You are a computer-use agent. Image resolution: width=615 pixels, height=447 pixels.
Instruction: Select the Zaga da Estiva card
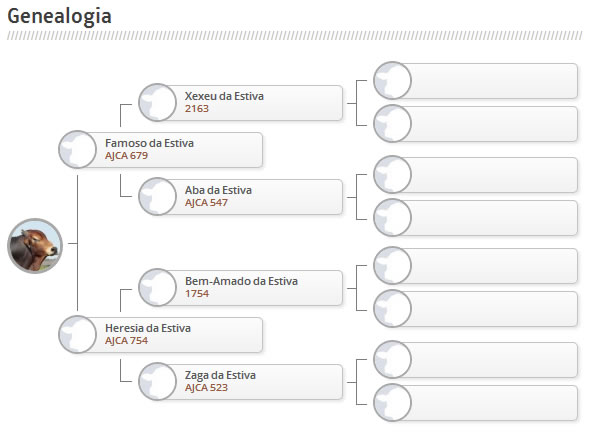tap(260, 382)
